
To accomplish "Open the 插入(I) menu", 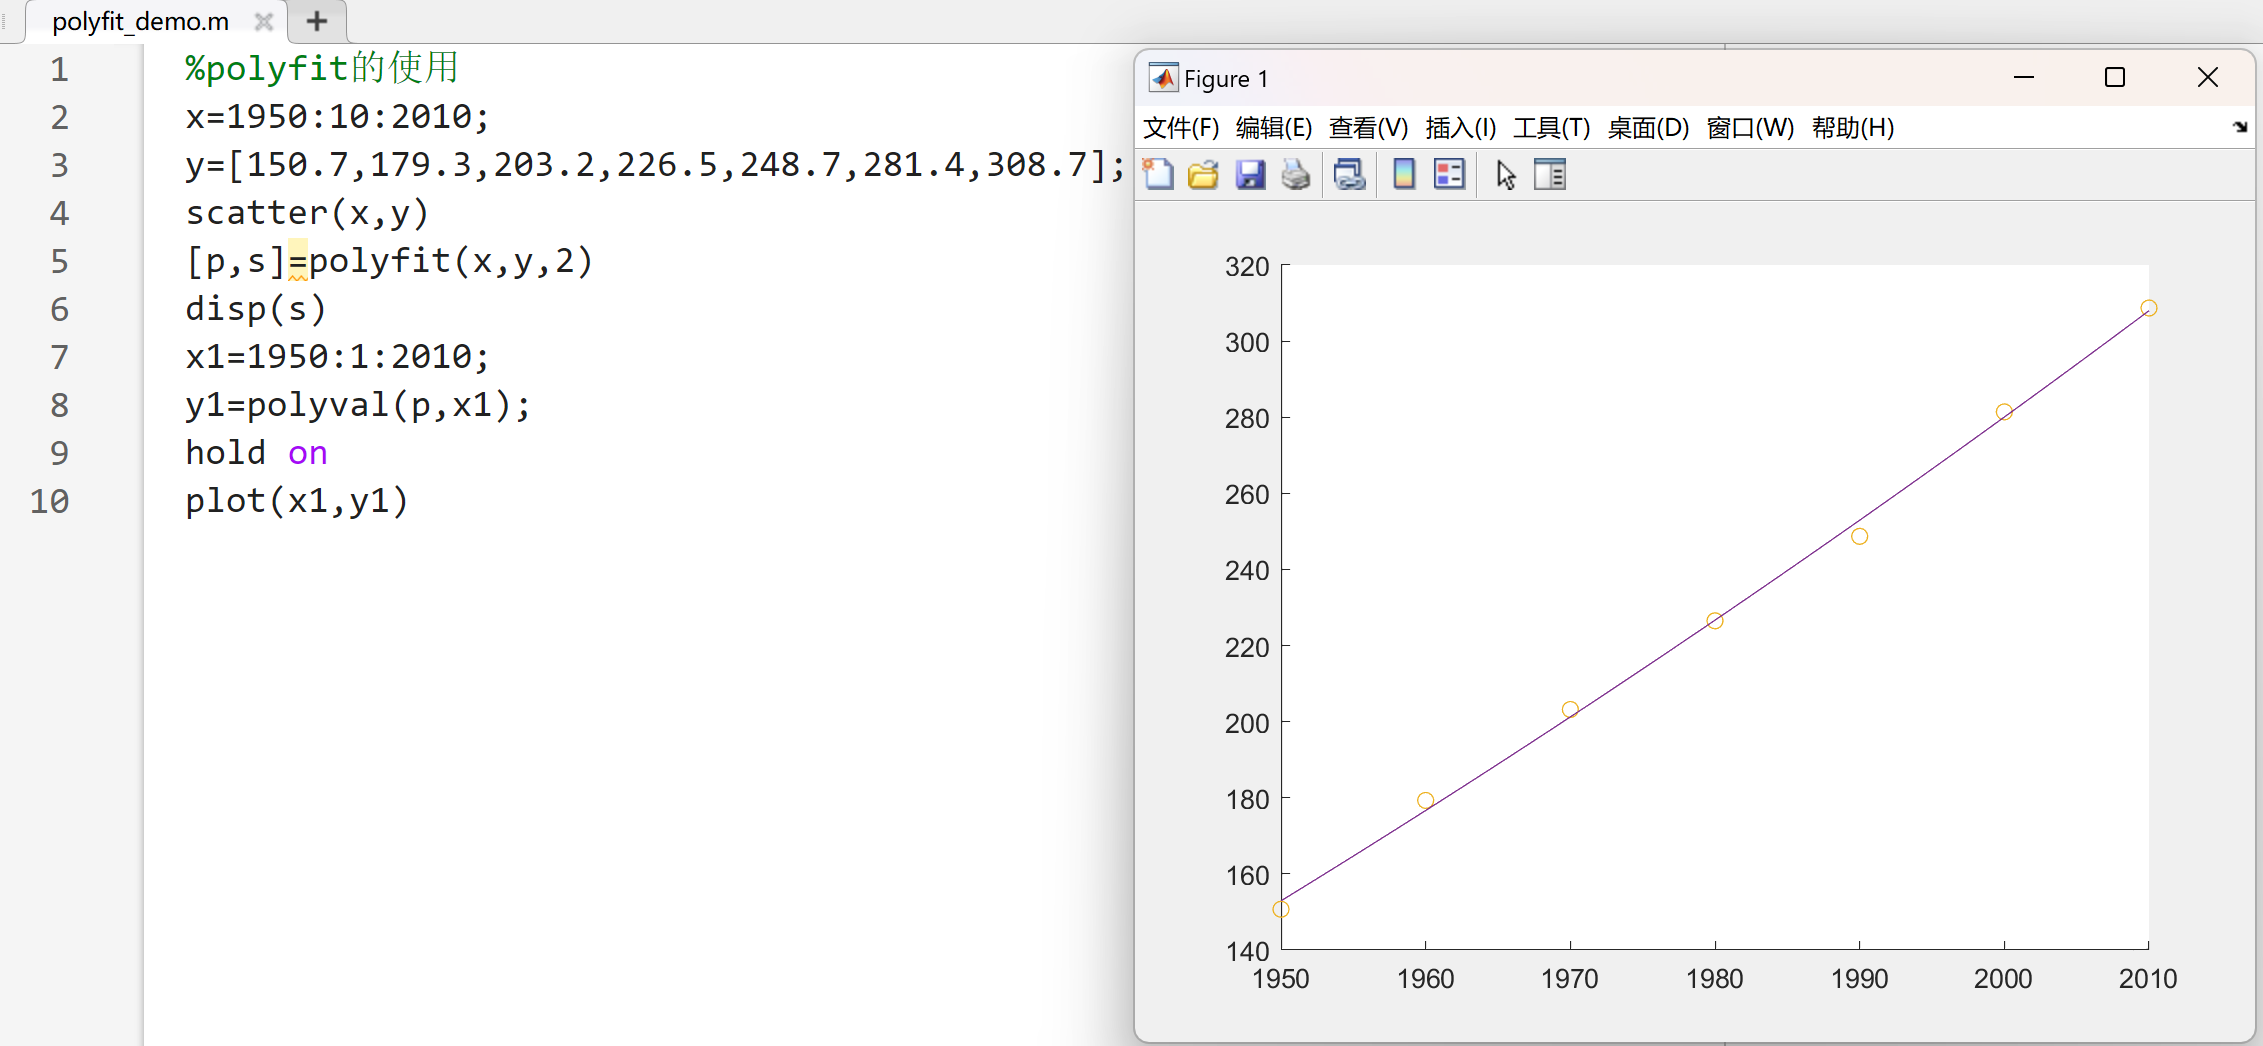I will coord(1461,128).
